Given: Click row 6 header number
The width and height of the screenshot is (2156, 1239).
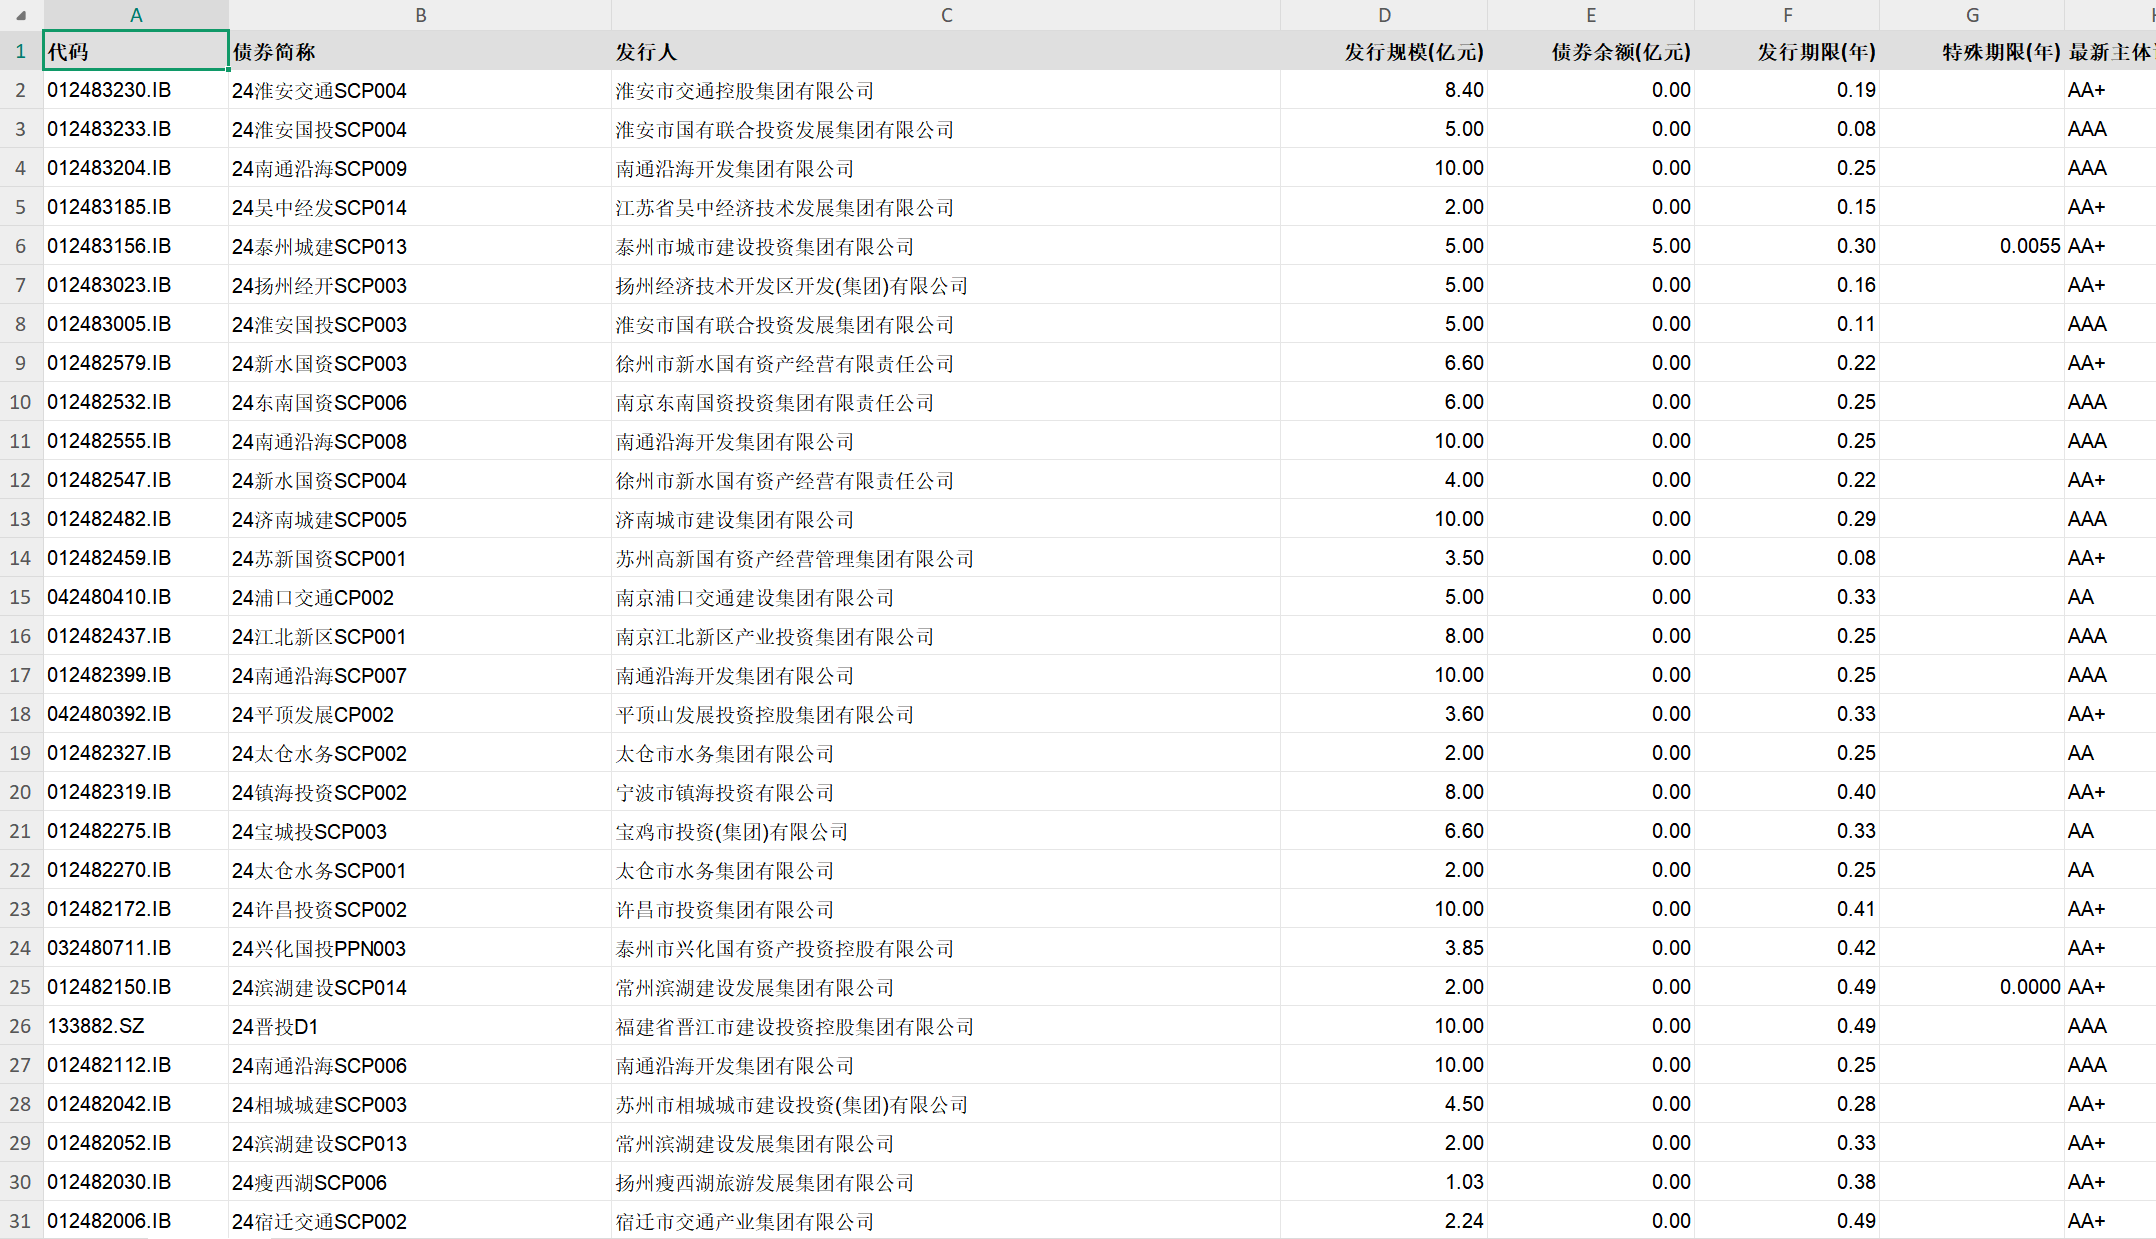Looking at the screenshot, I should tap(21, 246).
